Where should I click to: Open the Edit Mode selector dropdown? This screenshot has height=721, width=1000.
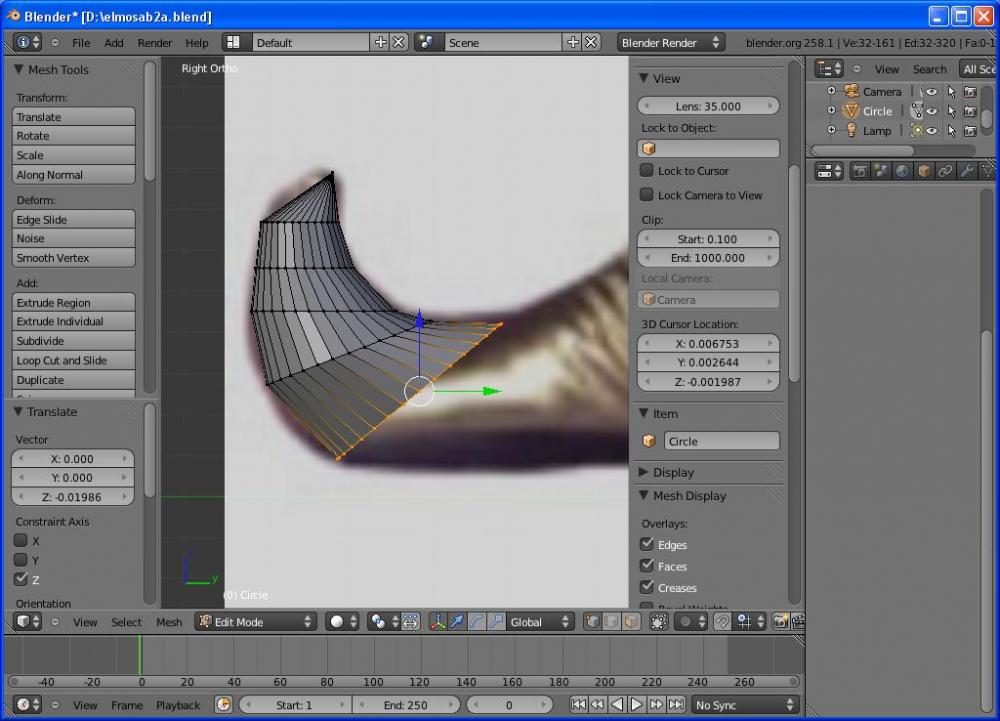255,622
